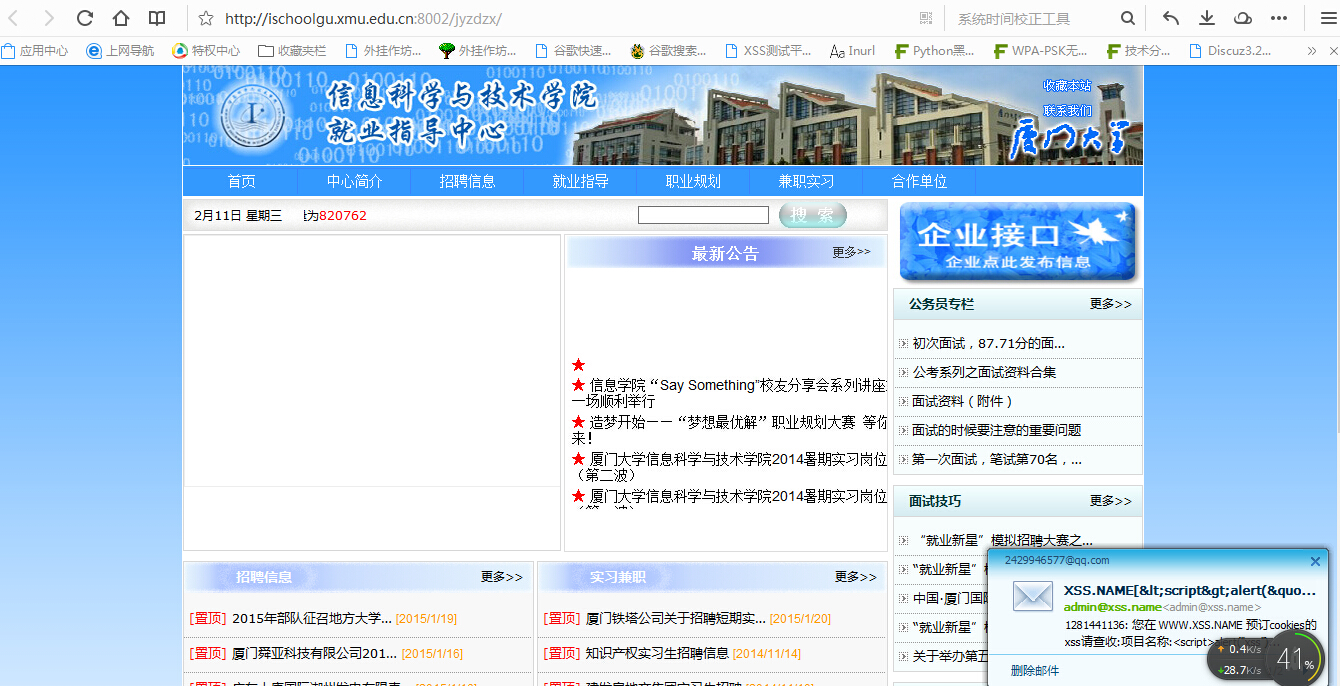Viewport: 1340px width, 686px height.
Task: Open 初次面试，87.71分的面... article
Action: pyautogui.click(x=988, y=343)
